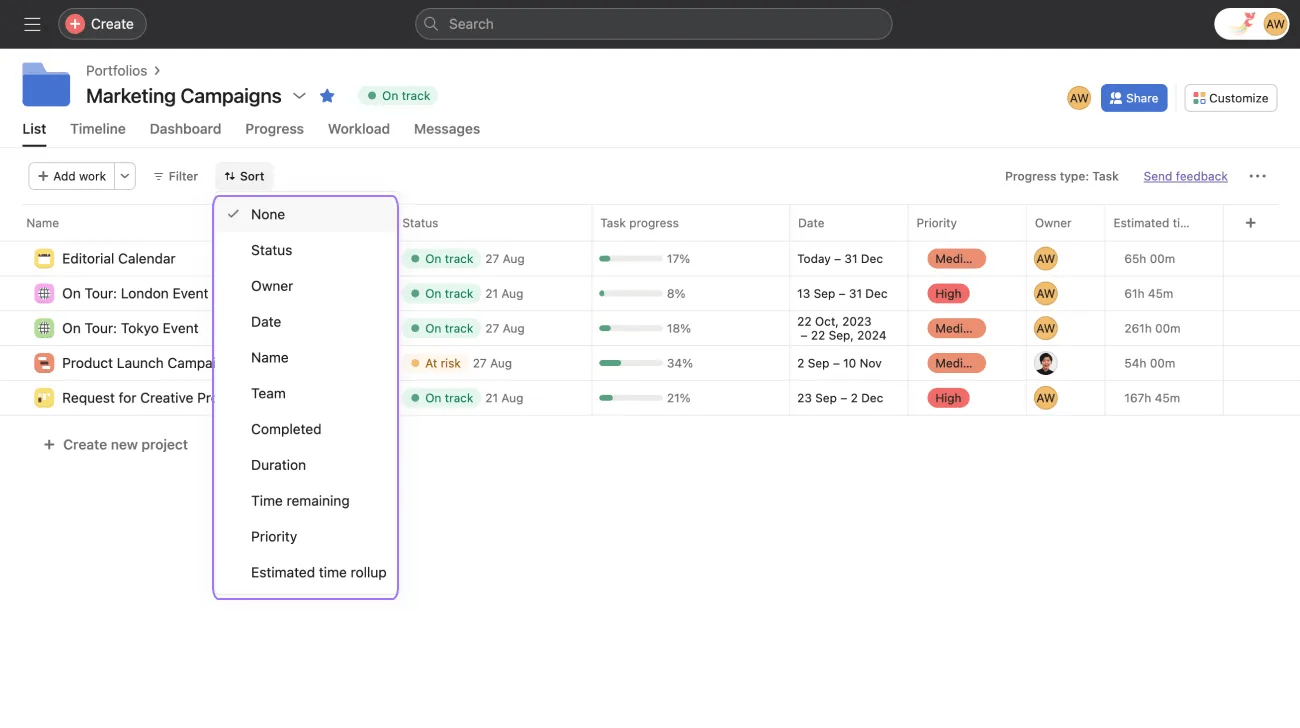1300x728 pixels.
Task: Click the blue star favorite icon
Action: point(327,96)
